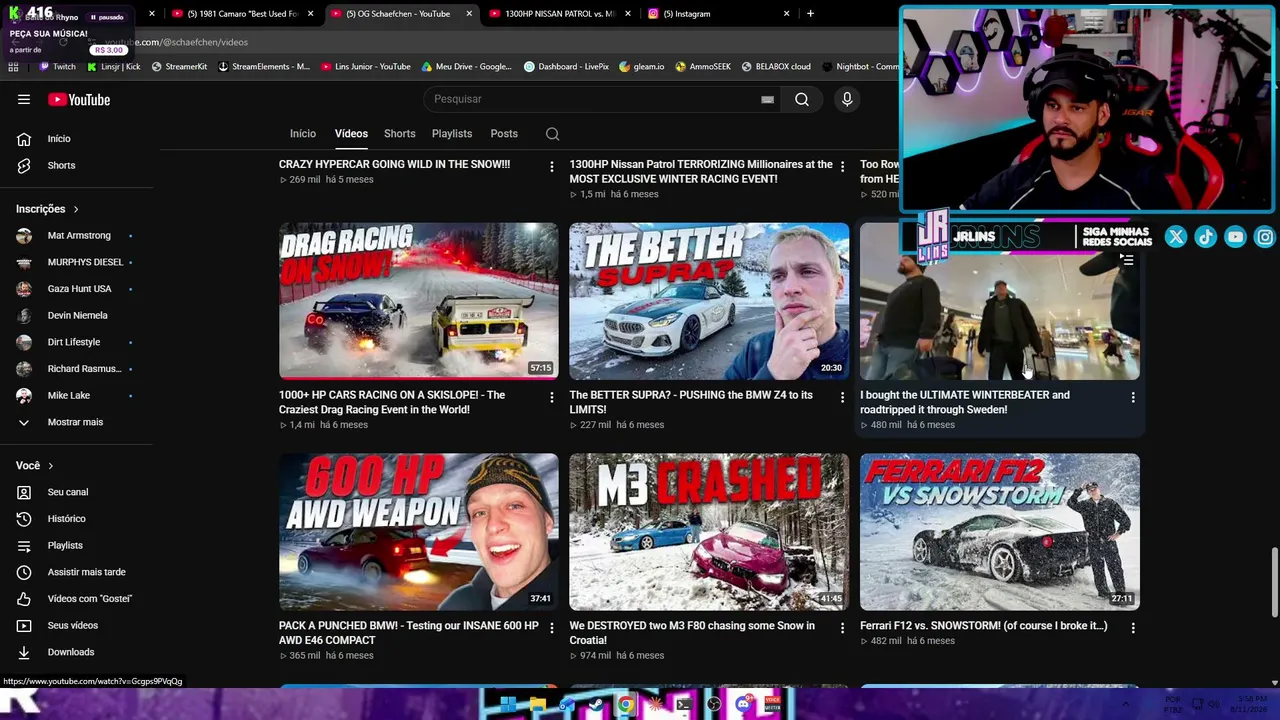The image size is (1280, 720).
Task: Switch to the 1981 Camaro browser tab
Action: [243, 14]
